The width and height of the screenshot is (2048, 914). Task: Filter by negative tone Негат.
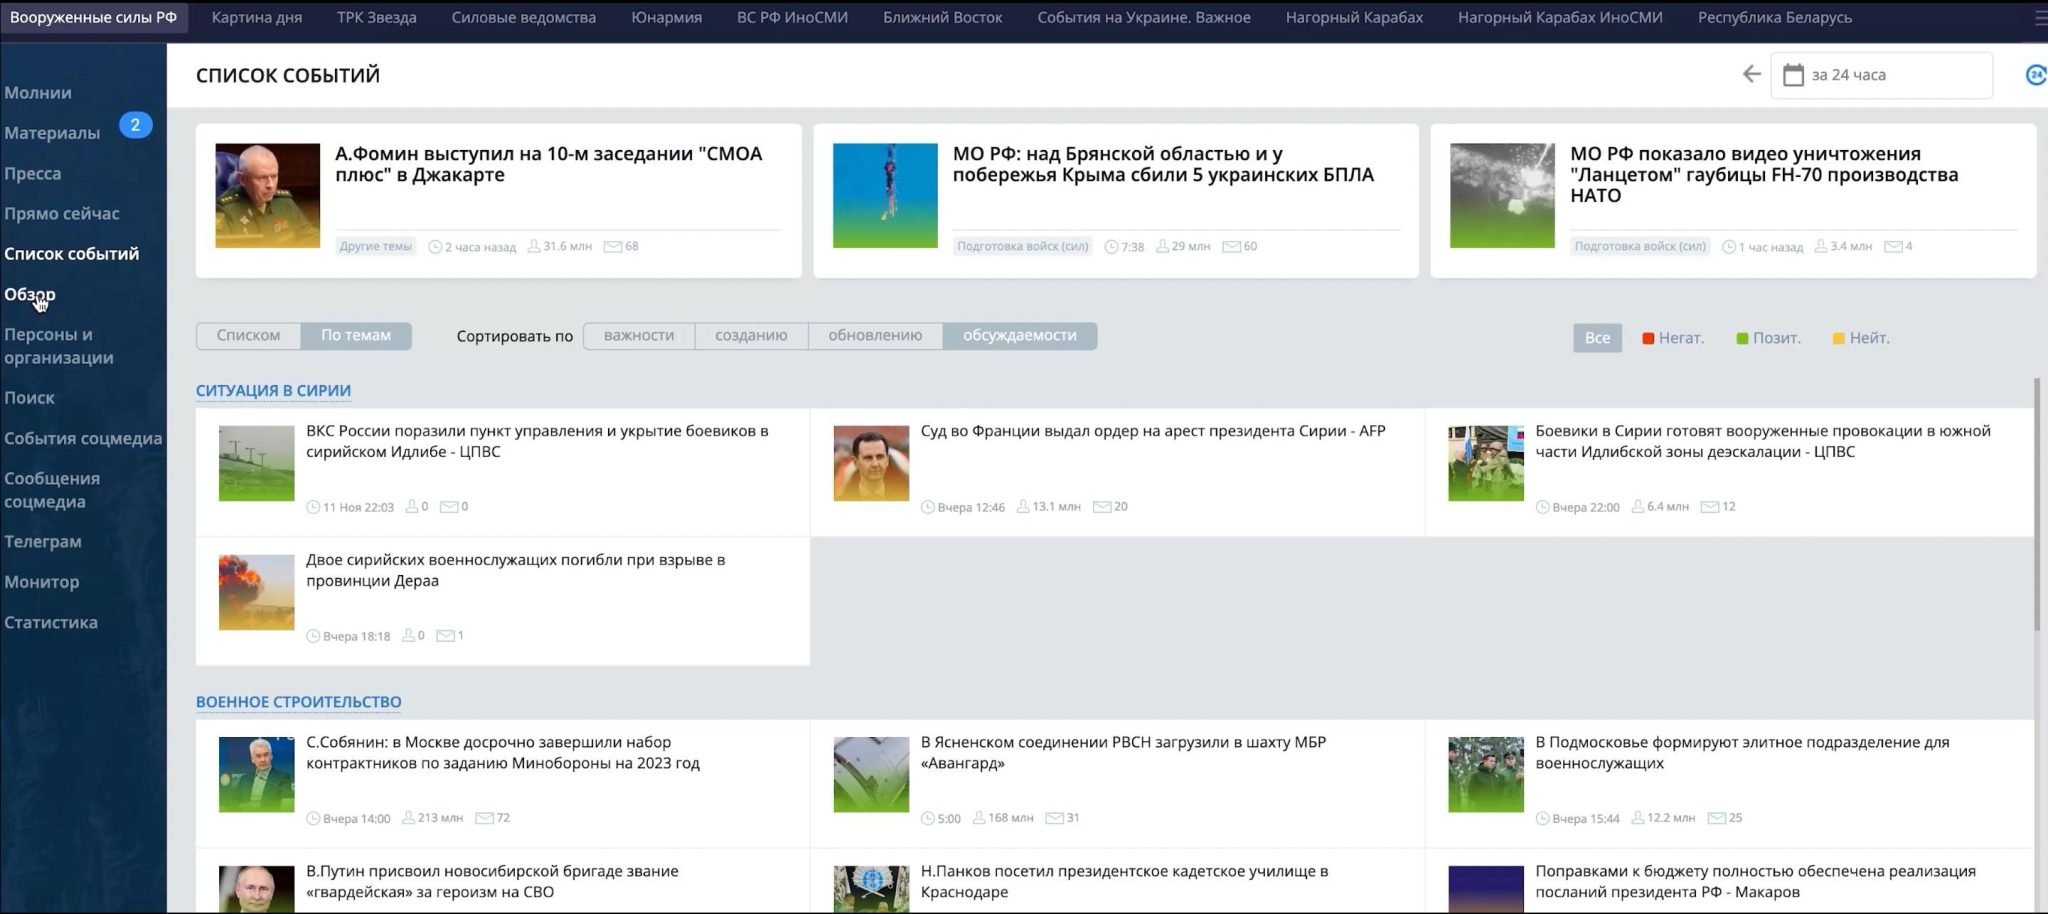point(1673,338)
